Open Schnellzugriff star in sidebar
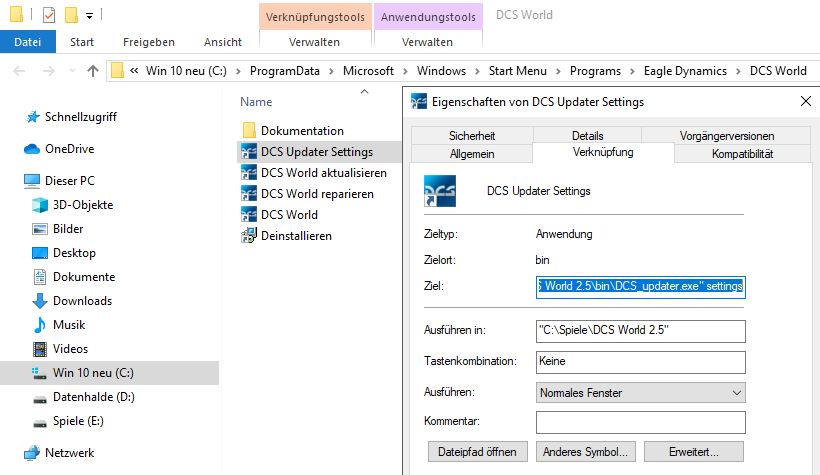The height and width of the screenshot is (475, 820). click(x=32, y=117)
